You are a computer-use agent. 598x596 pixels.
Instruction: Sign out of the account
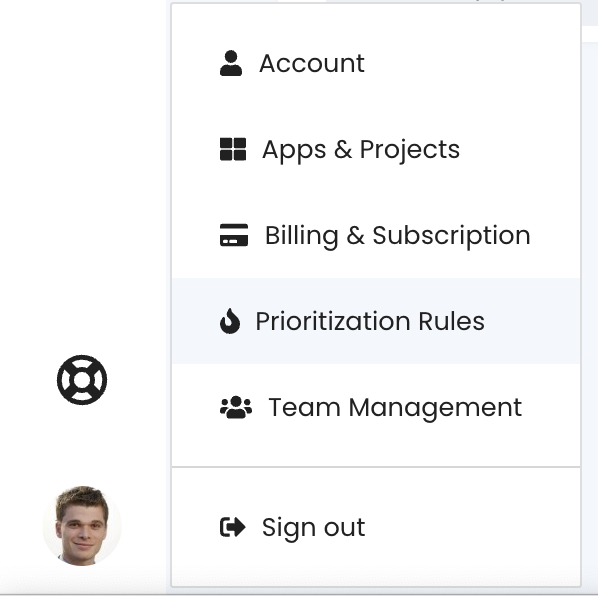(376, 527)
